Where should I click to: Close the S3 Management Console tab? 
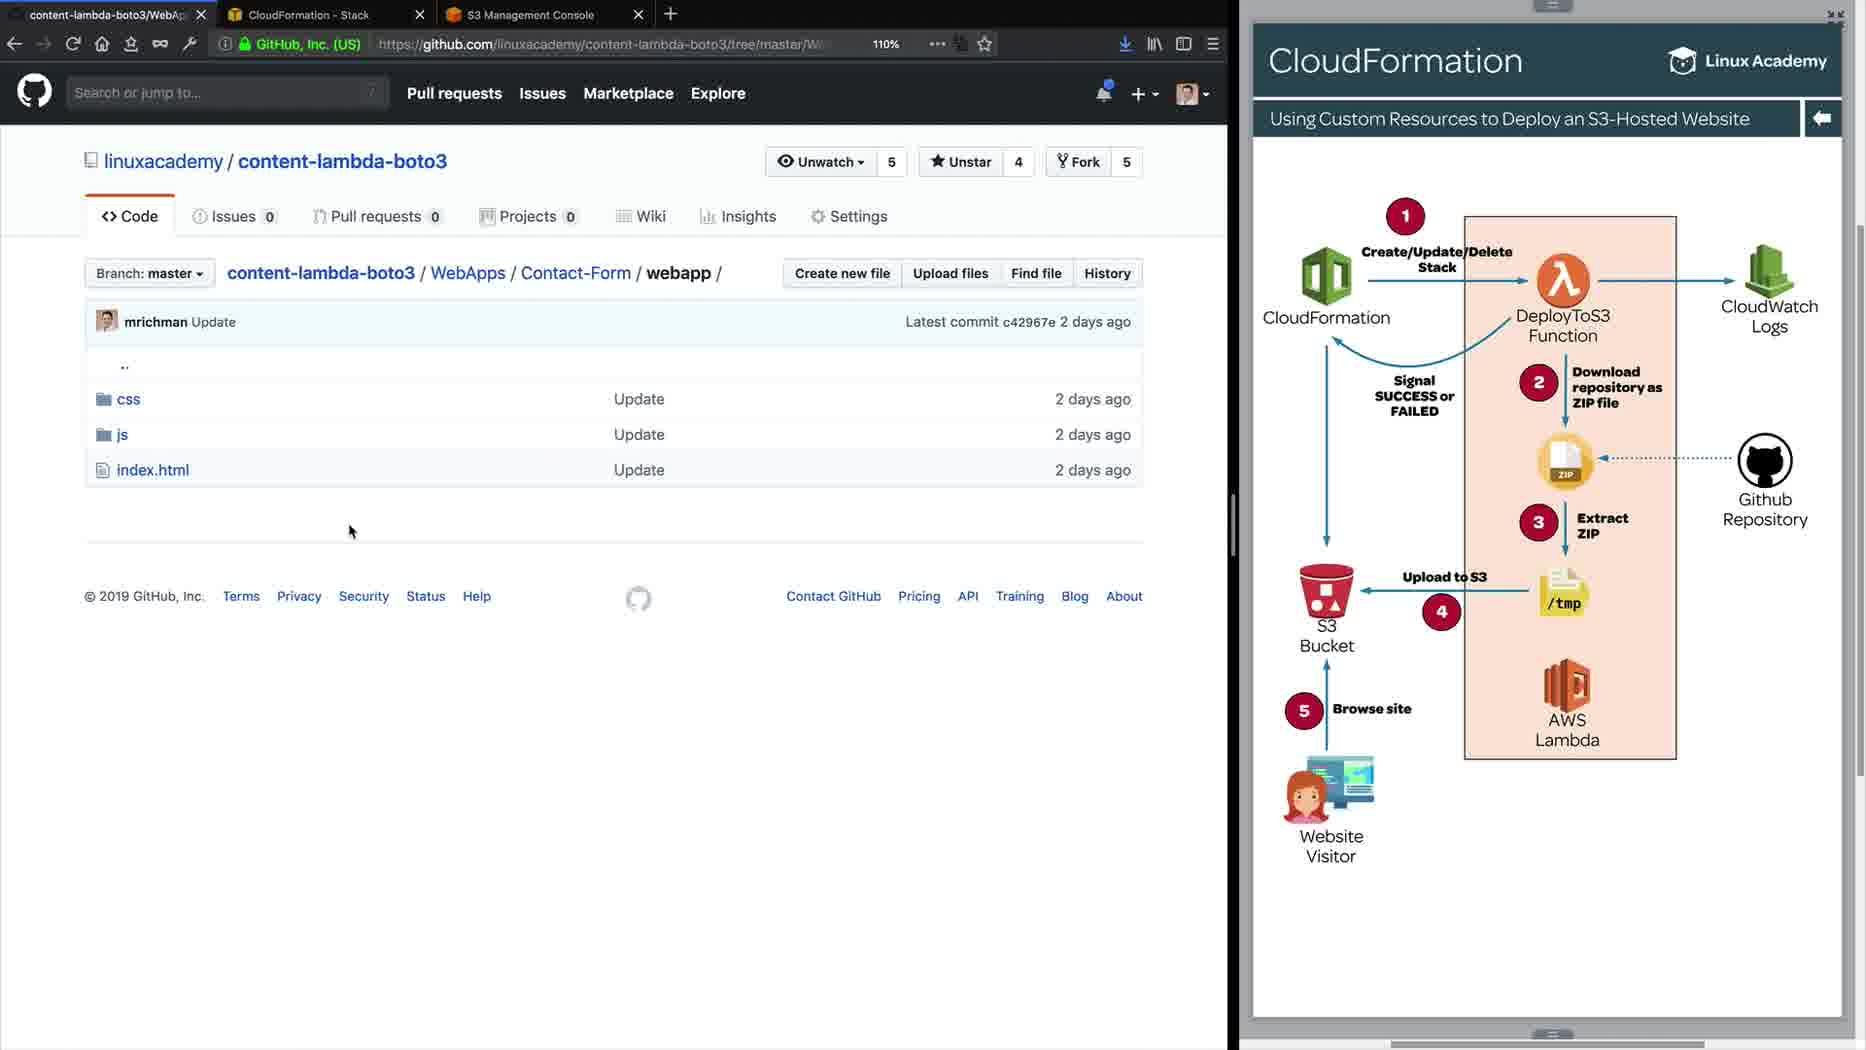point(639,15)
